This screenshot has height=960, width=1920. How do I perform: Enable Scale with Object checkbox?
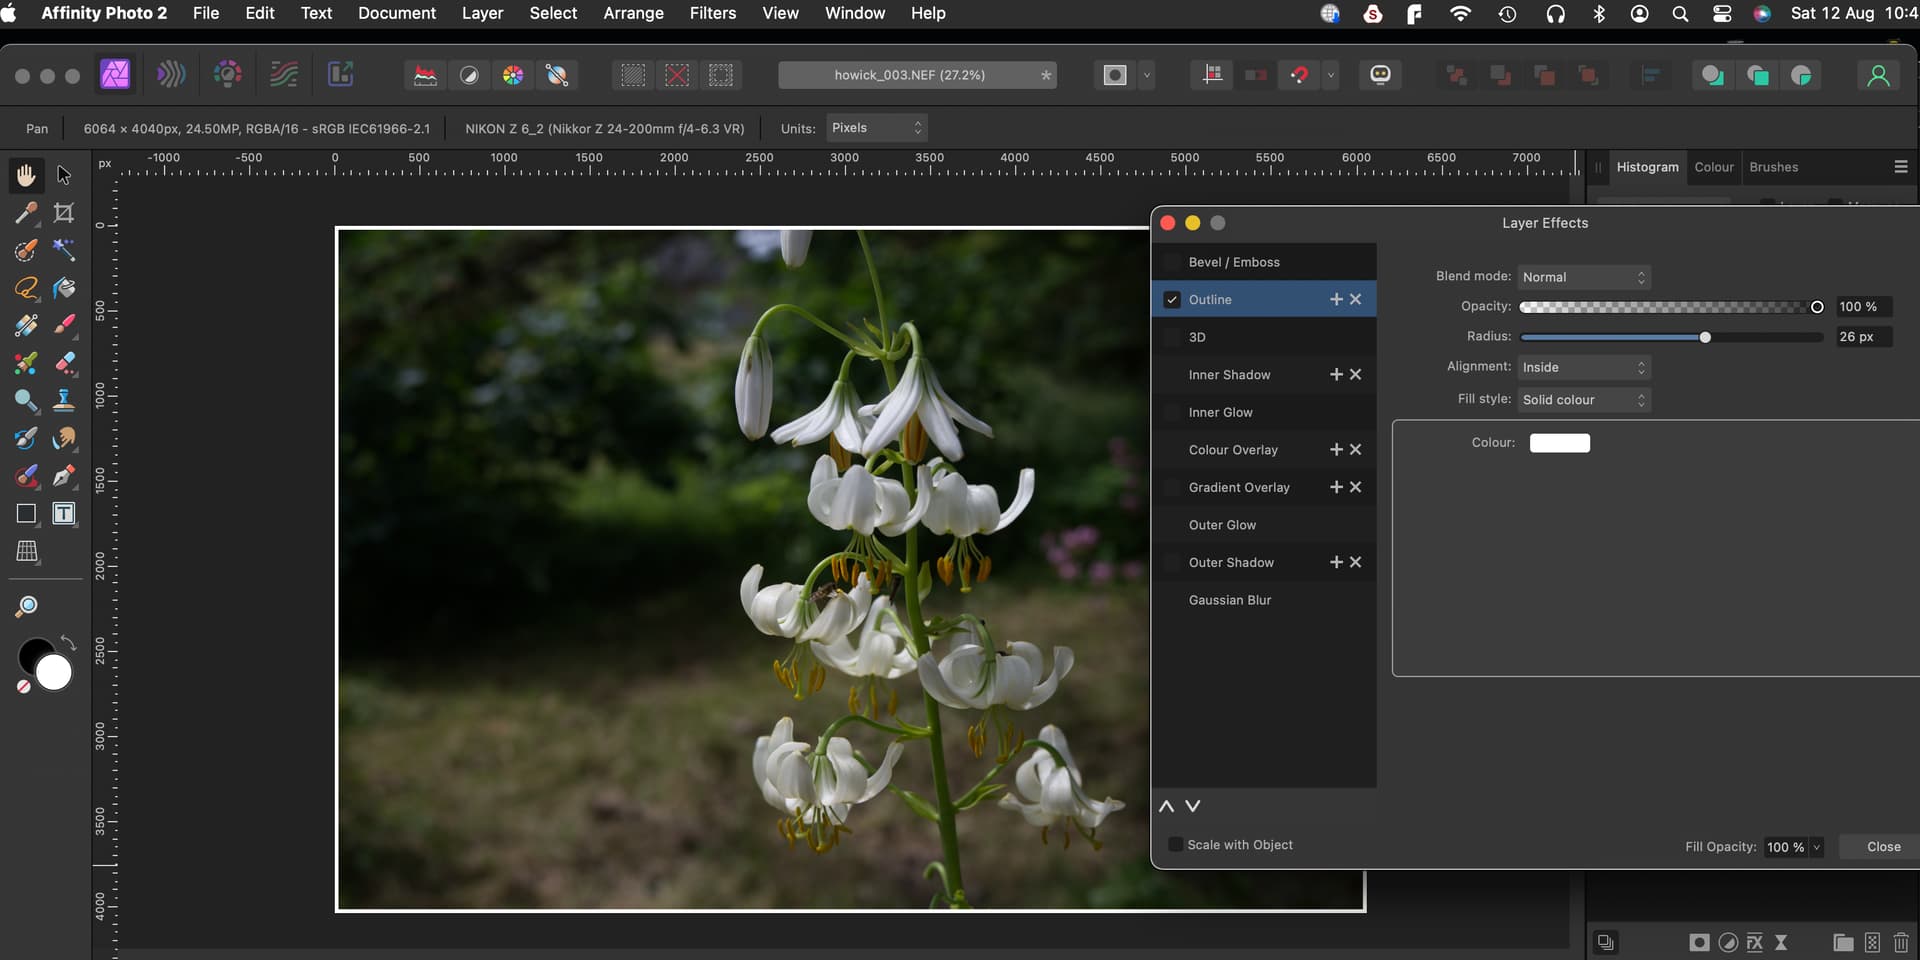pos(1176,845)
